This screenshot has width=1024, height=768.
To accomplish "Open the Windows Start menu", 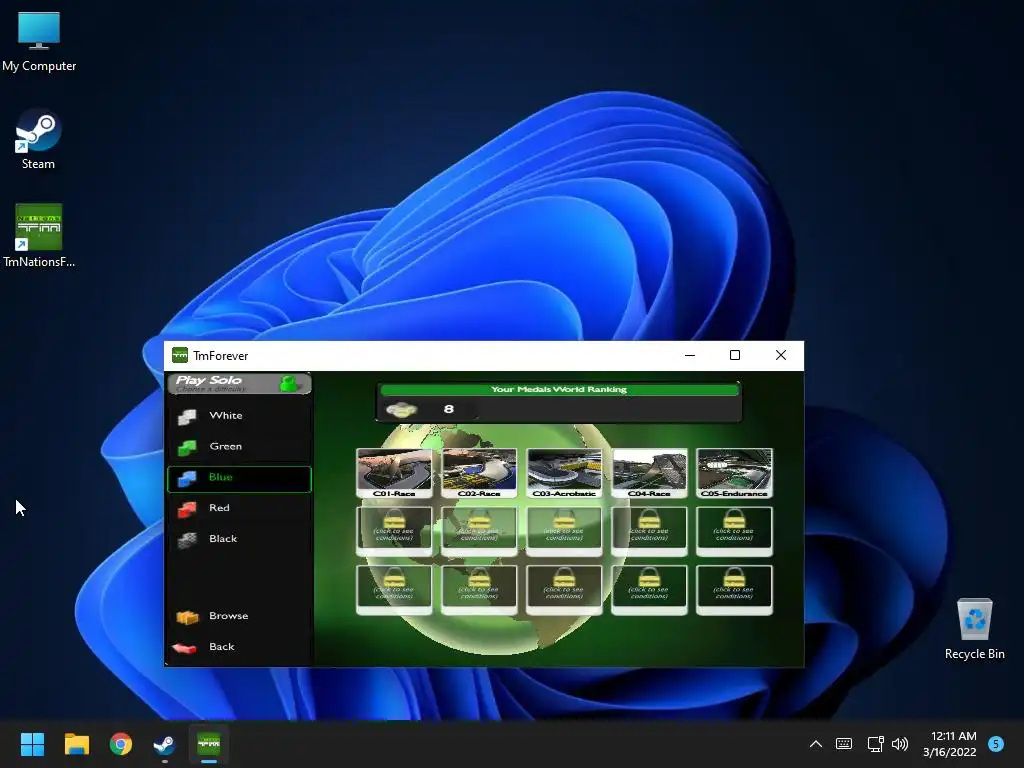I will pos(32,744).
